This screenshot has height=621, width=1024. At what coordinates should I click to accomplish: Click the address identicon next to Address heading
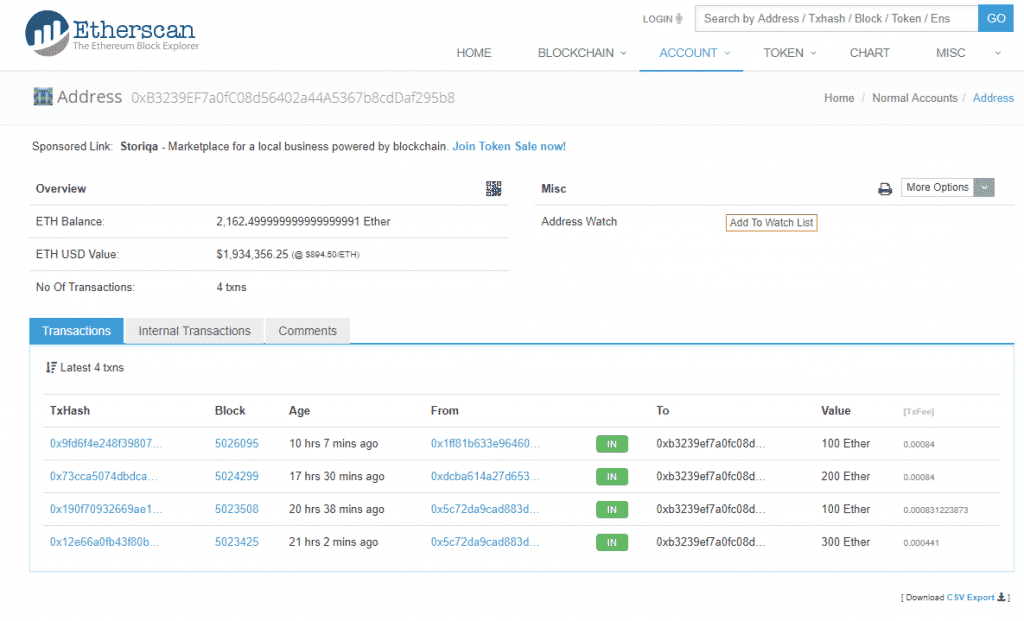coord(43,97)
